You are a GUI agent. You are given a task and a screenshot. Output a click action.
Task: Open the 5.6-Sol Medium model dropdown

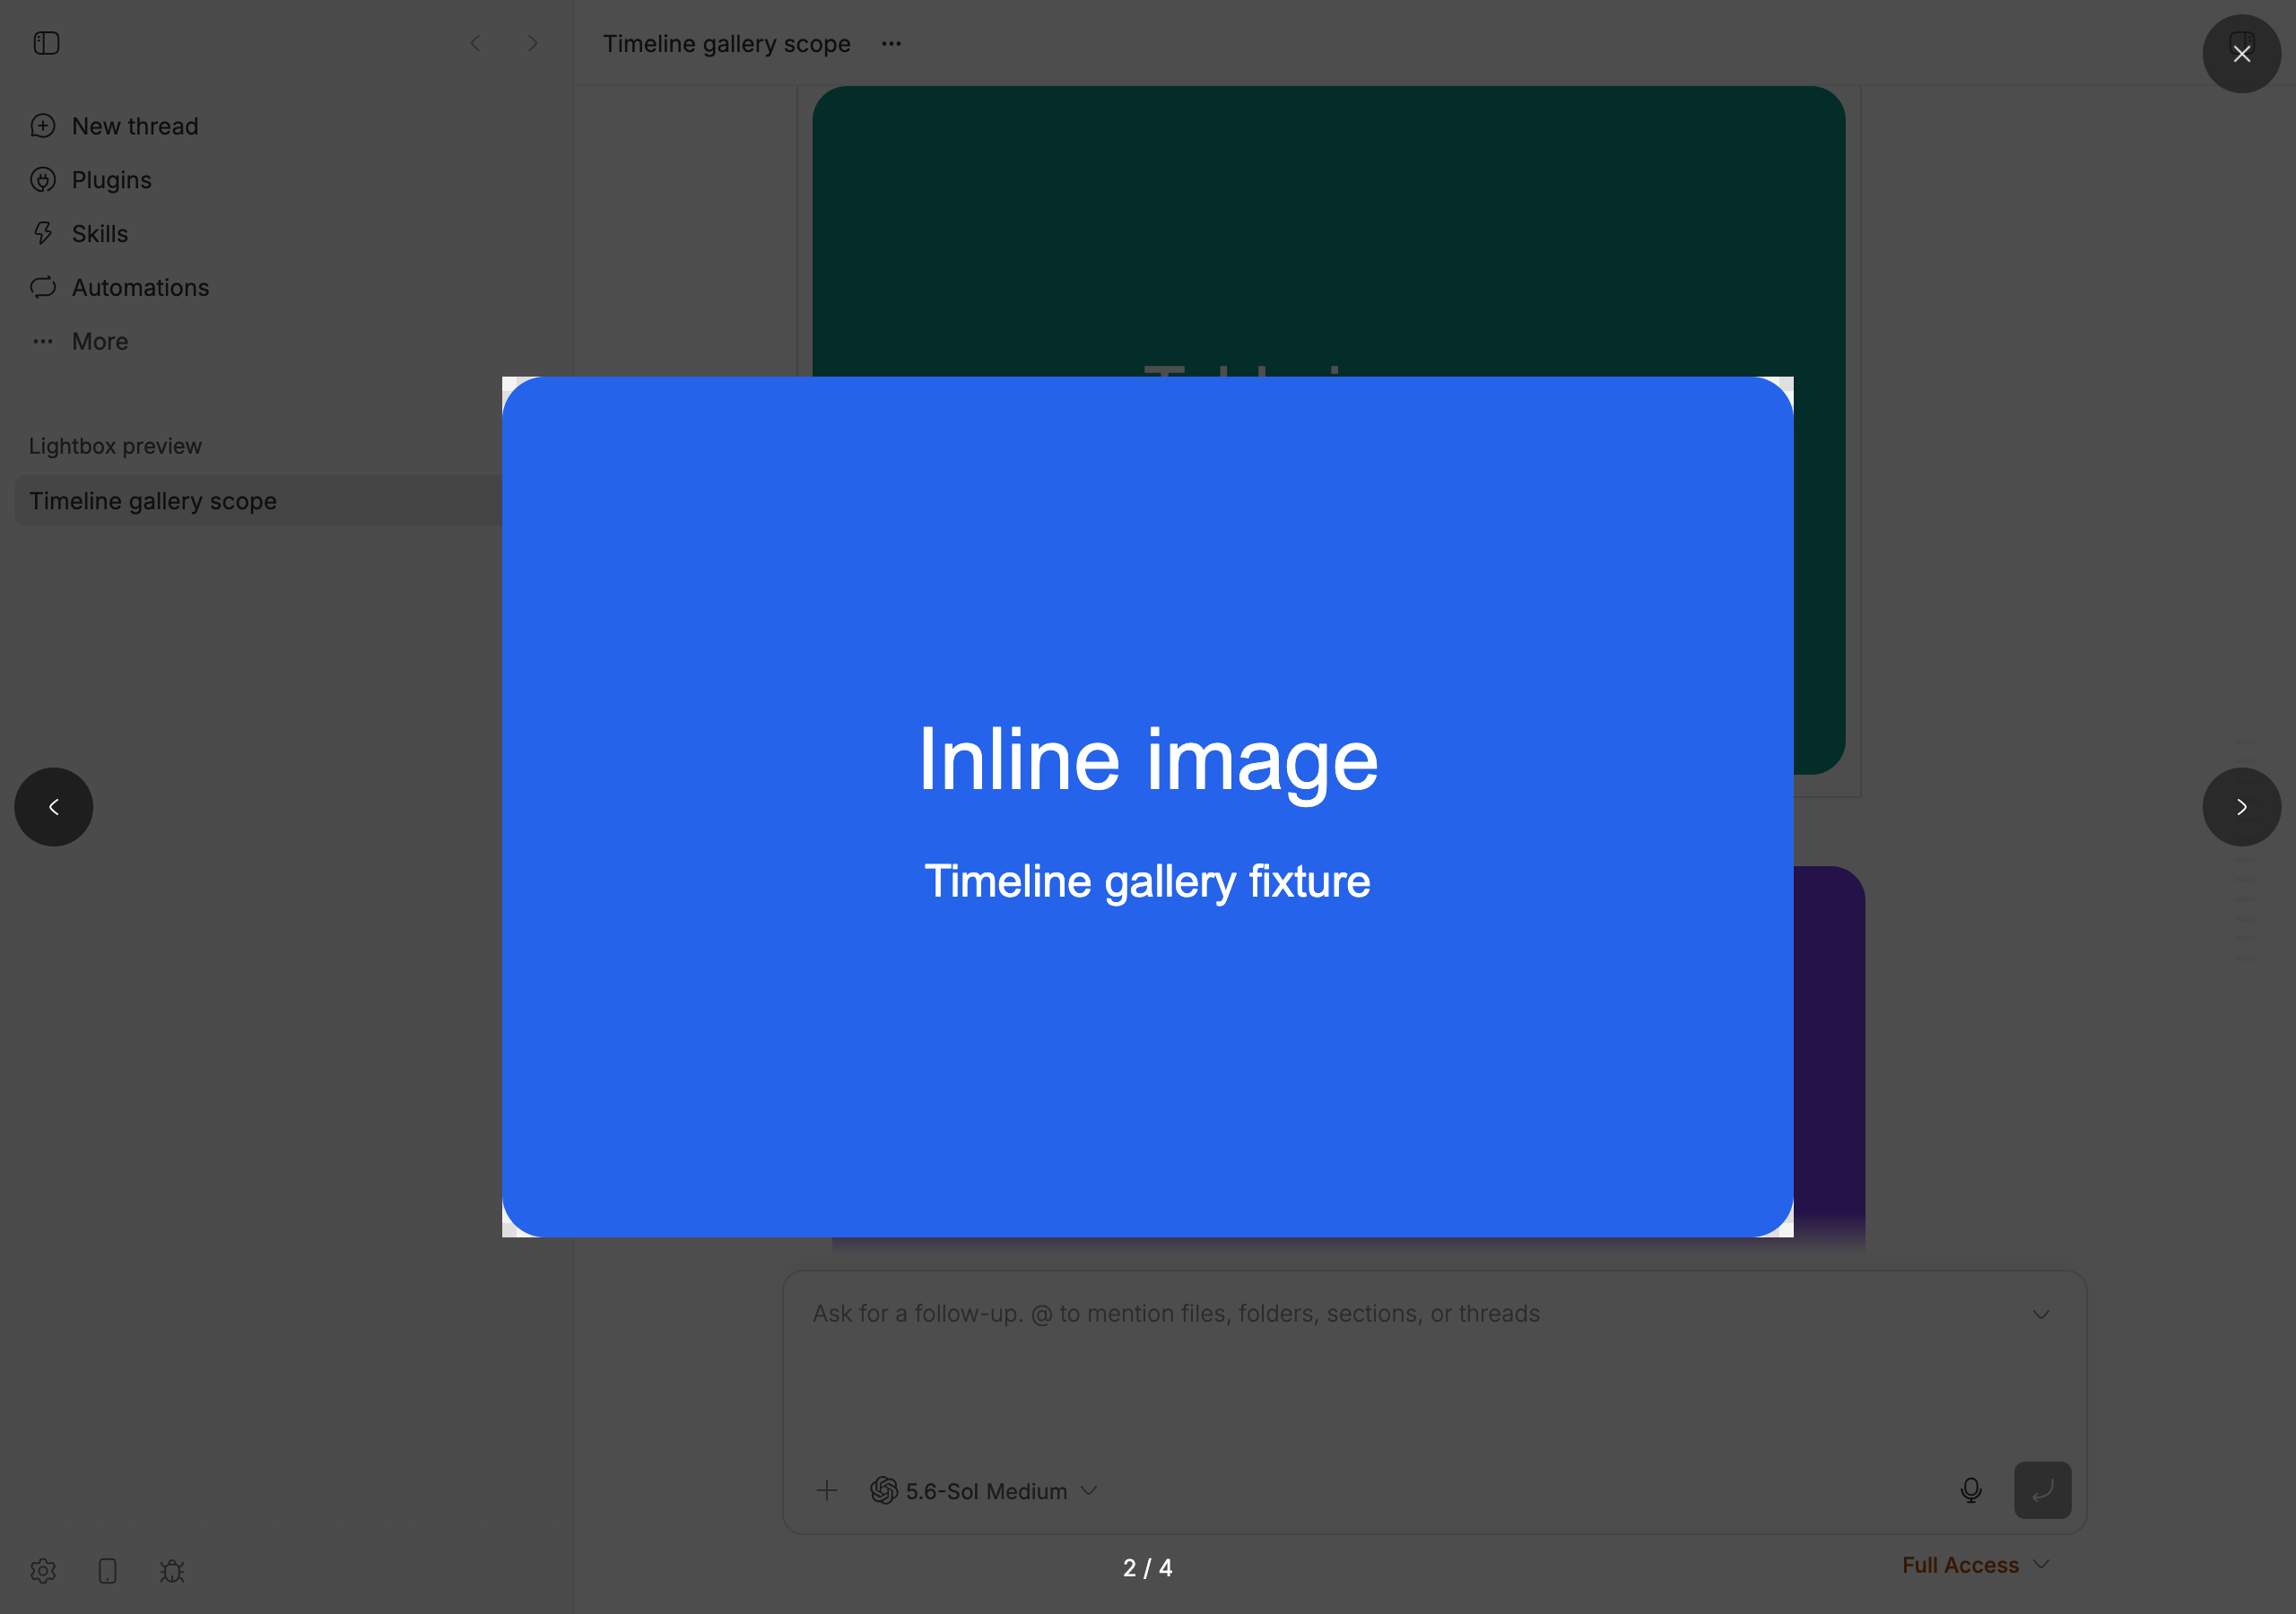[984, 1490]
